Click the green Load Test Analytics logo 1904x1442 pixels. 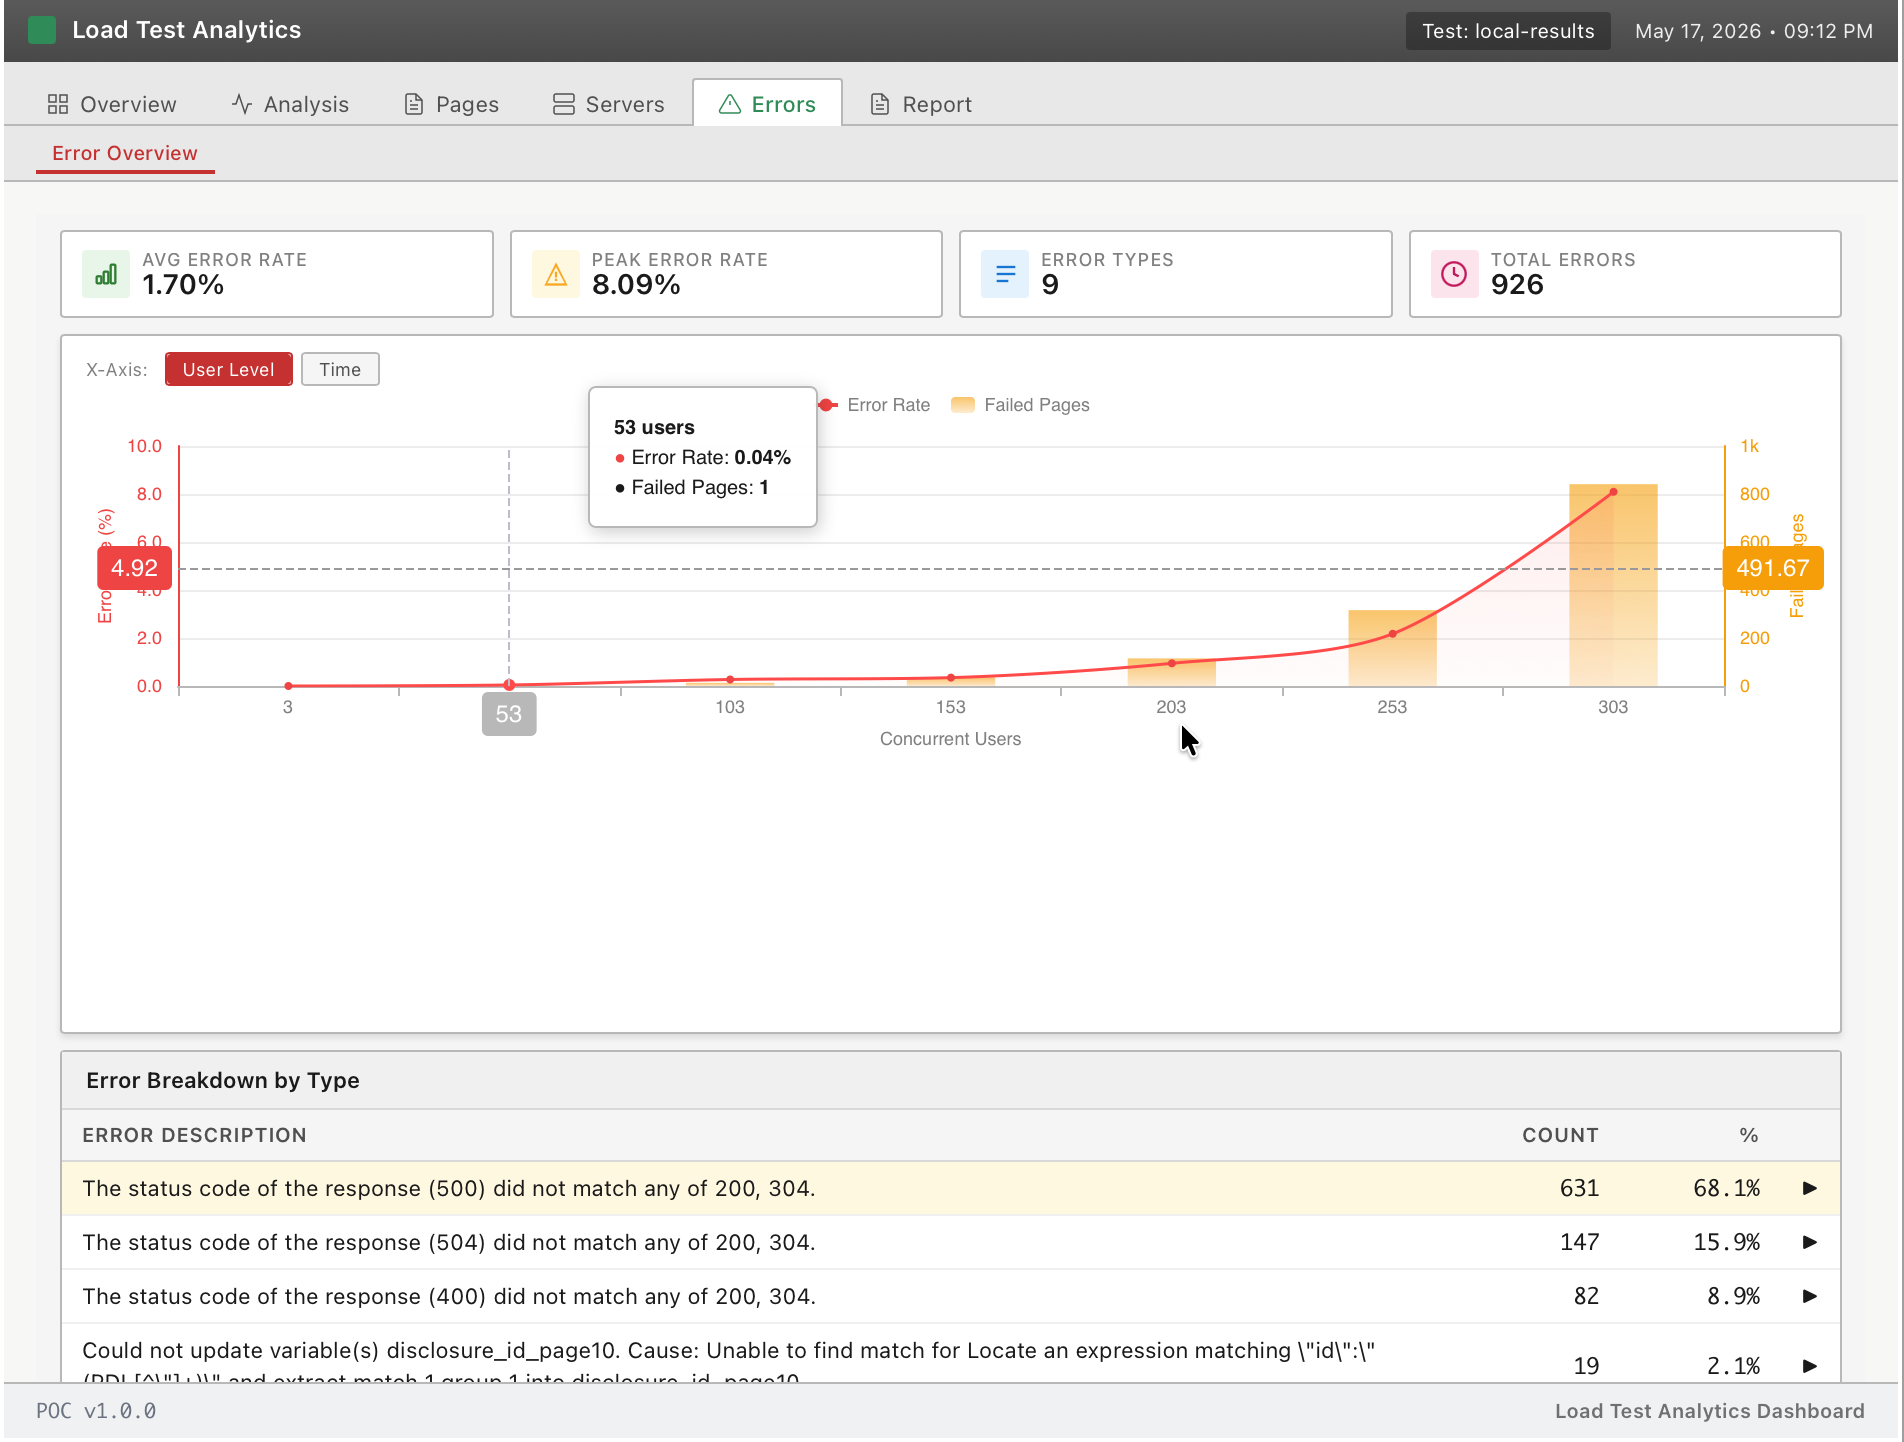tap(42, 30)
